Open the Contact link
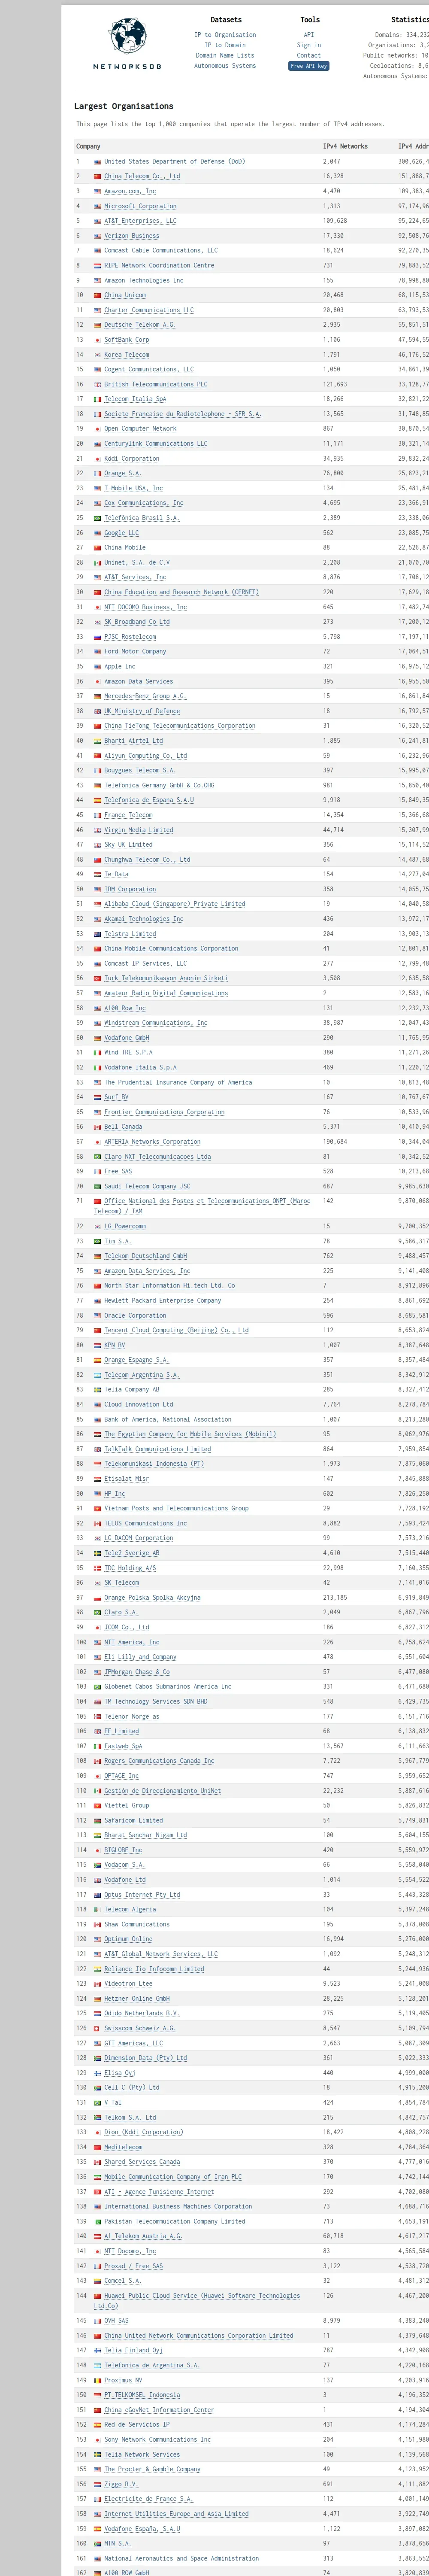The image size is (429, 2576). [x=309, y=56]
